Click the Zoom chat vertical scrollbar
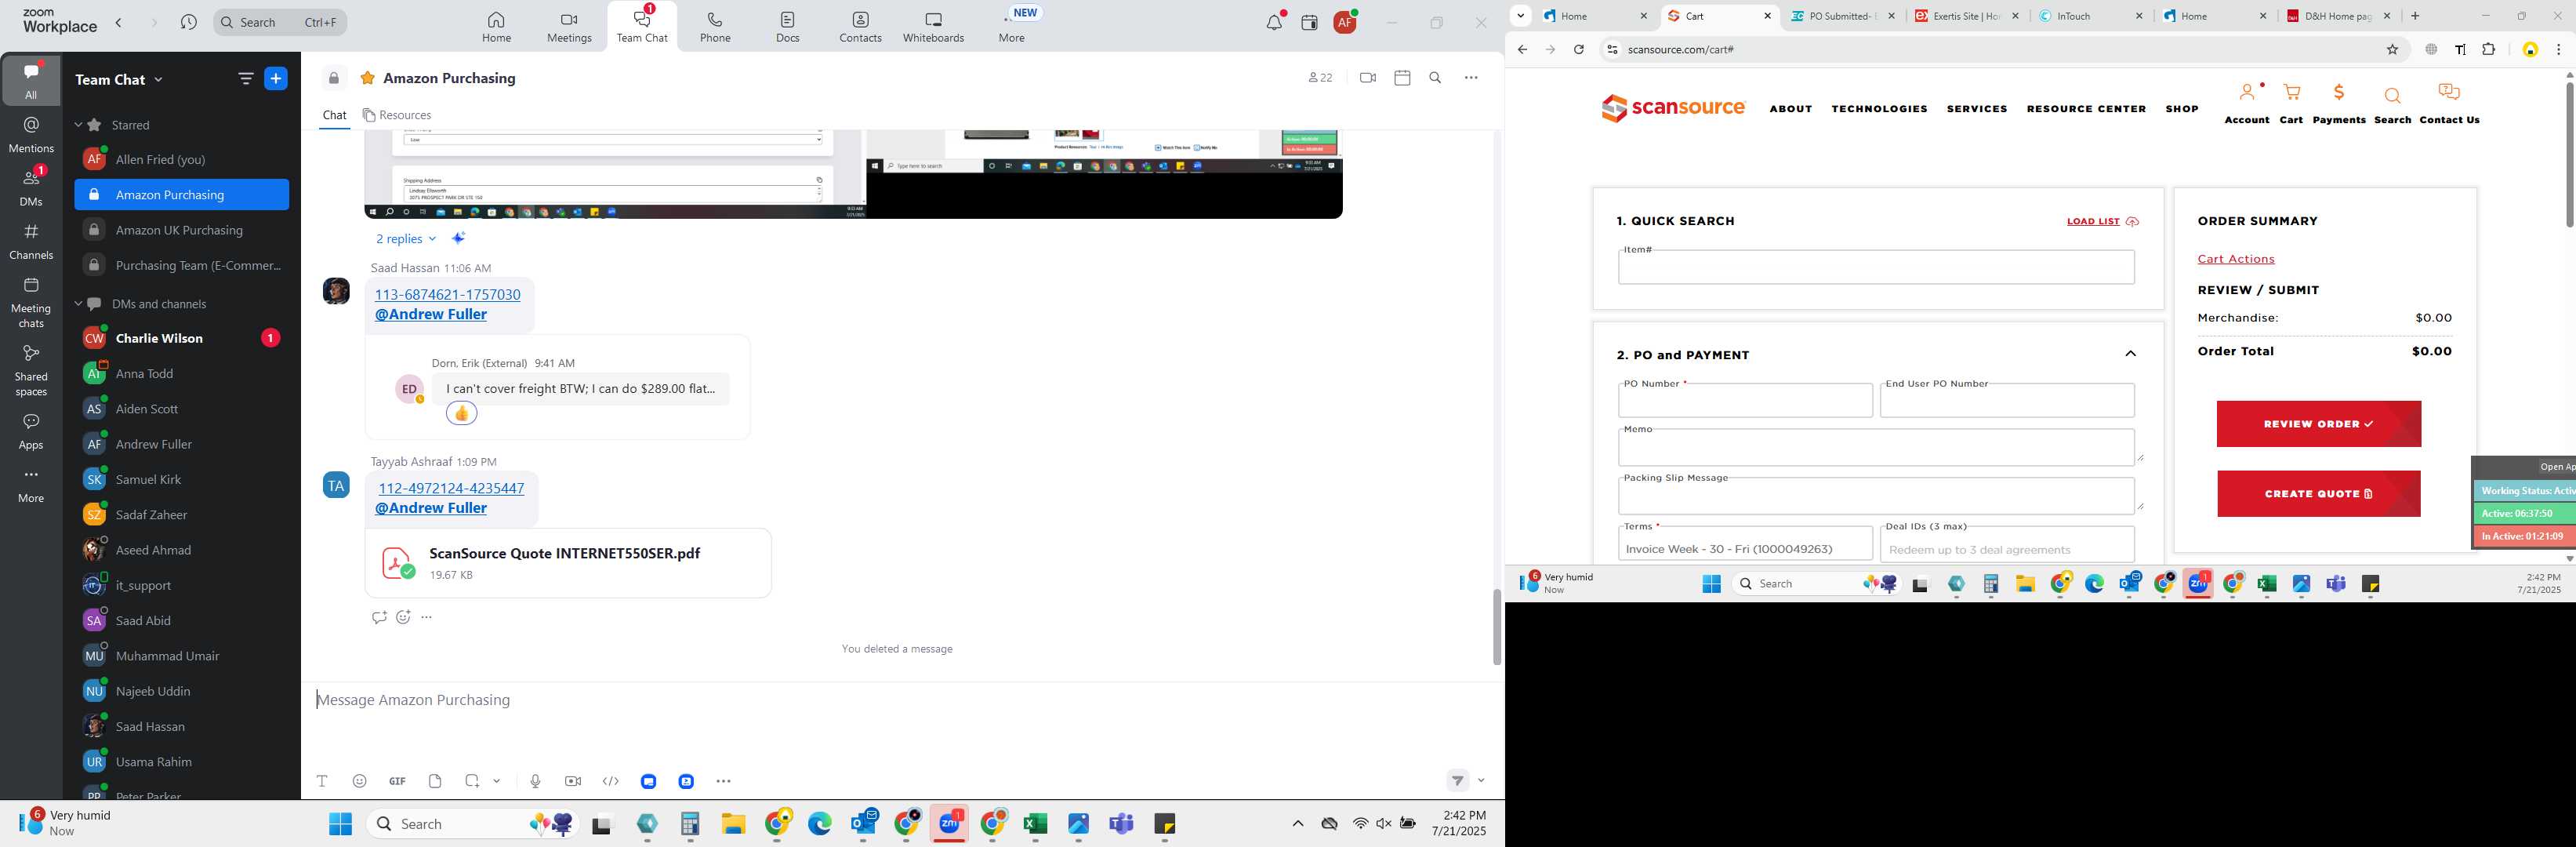The height and width of the screenshot is (847, 2576). tap(1496, 627)
